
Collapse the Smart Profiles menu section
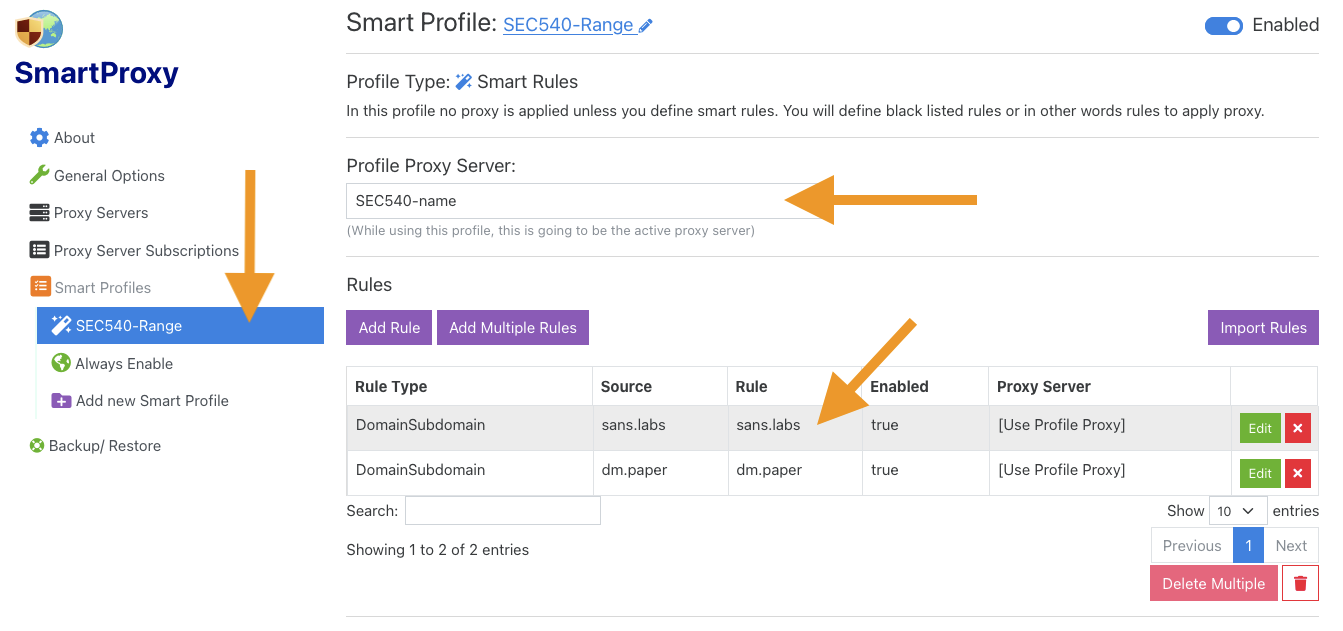(x=102, y=288)
